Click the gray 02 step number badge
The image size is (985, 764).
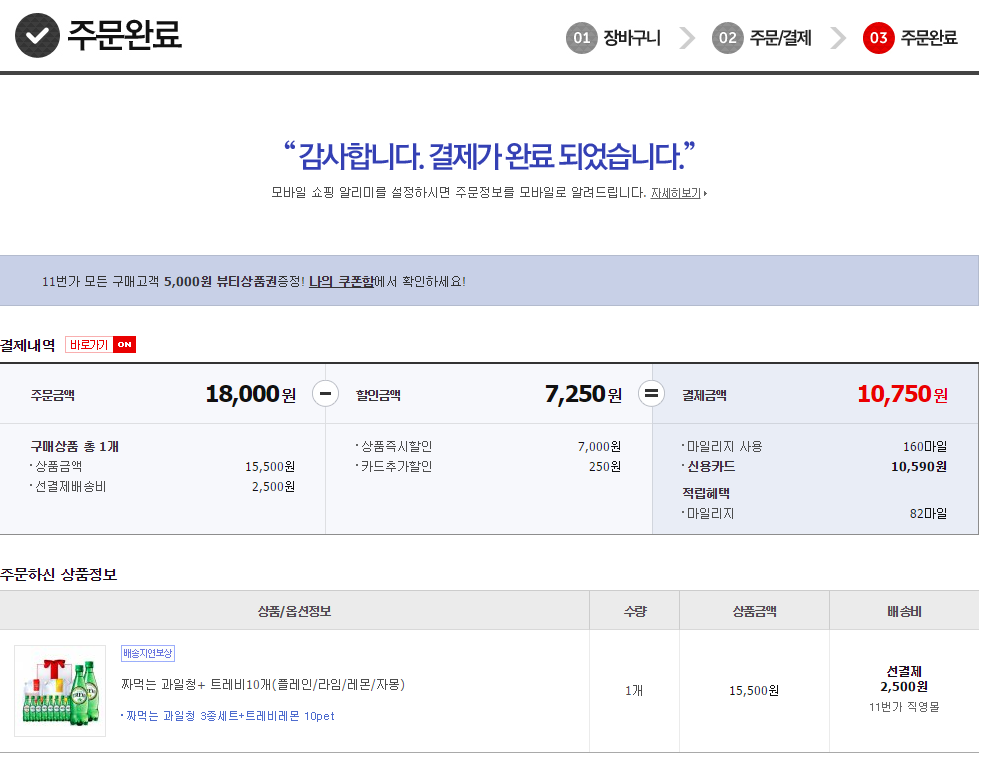coord(727,38)
